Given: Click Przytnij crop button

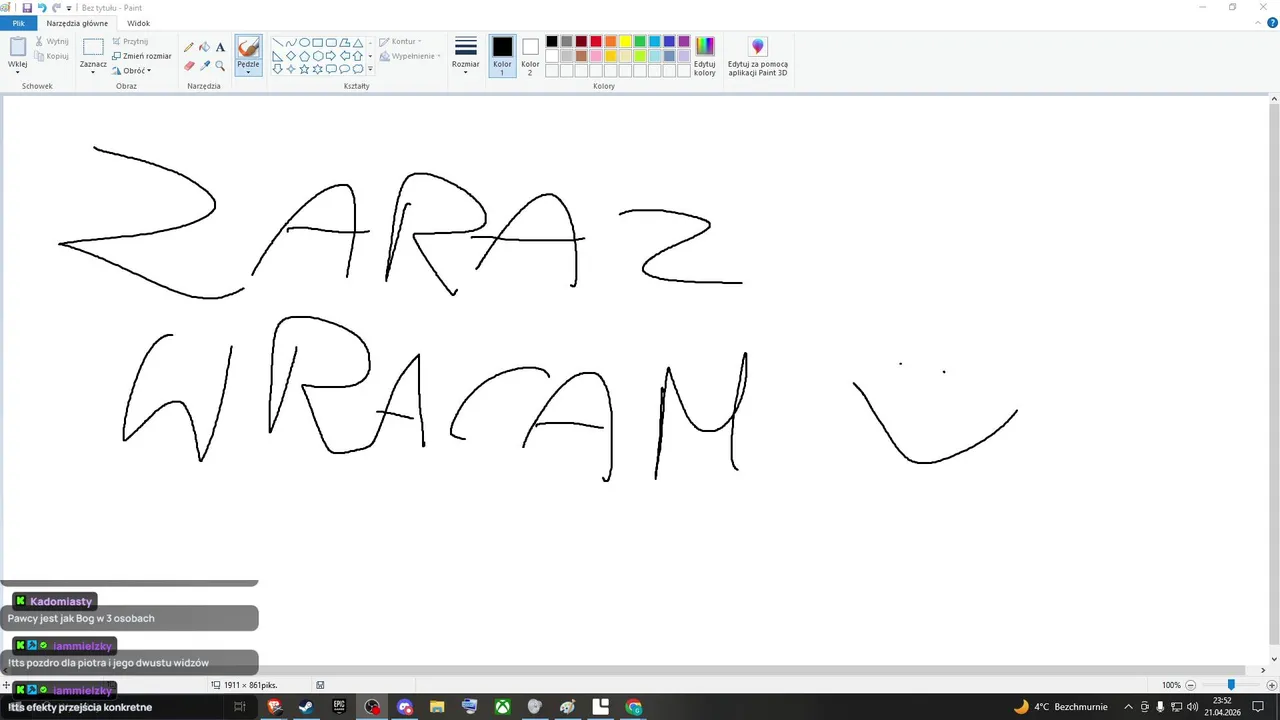Looking at the screenshot, I should tap(130, 41).
